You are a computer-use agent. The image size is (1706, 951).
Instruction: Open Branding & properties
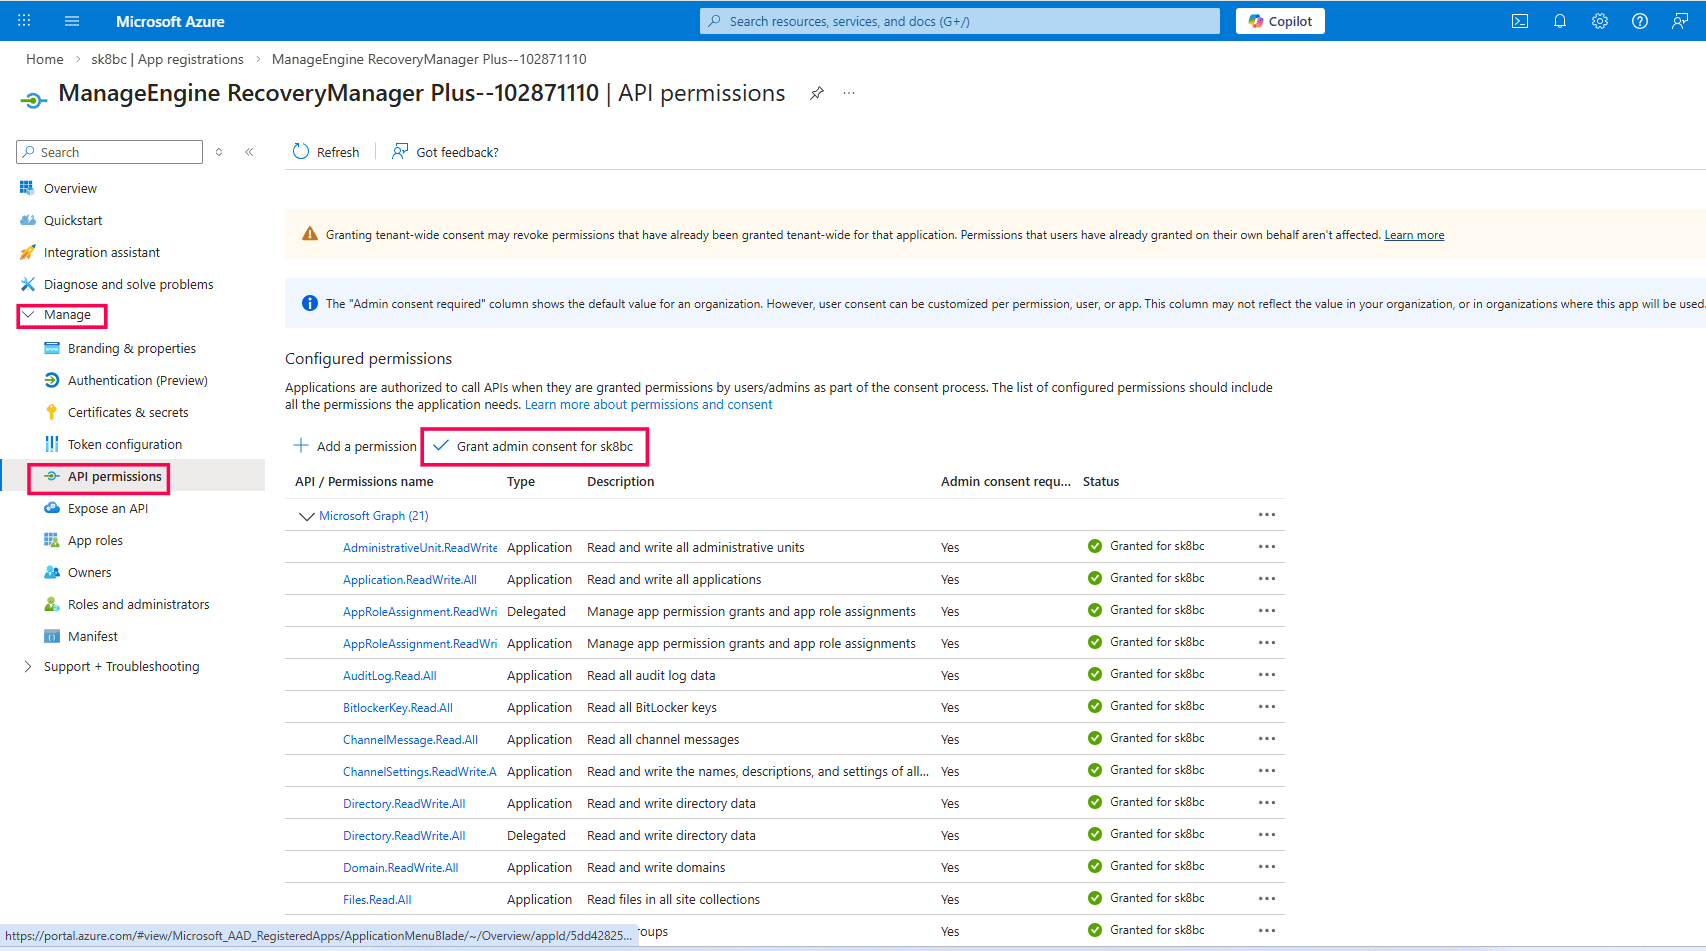(132, 348)
